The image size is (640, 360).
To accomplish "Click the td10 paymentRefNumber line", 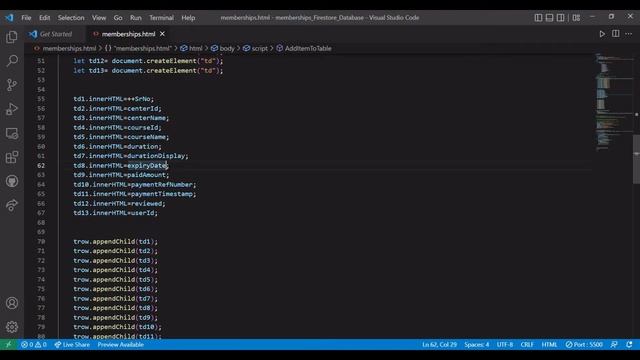I will (x=135, y=185).
